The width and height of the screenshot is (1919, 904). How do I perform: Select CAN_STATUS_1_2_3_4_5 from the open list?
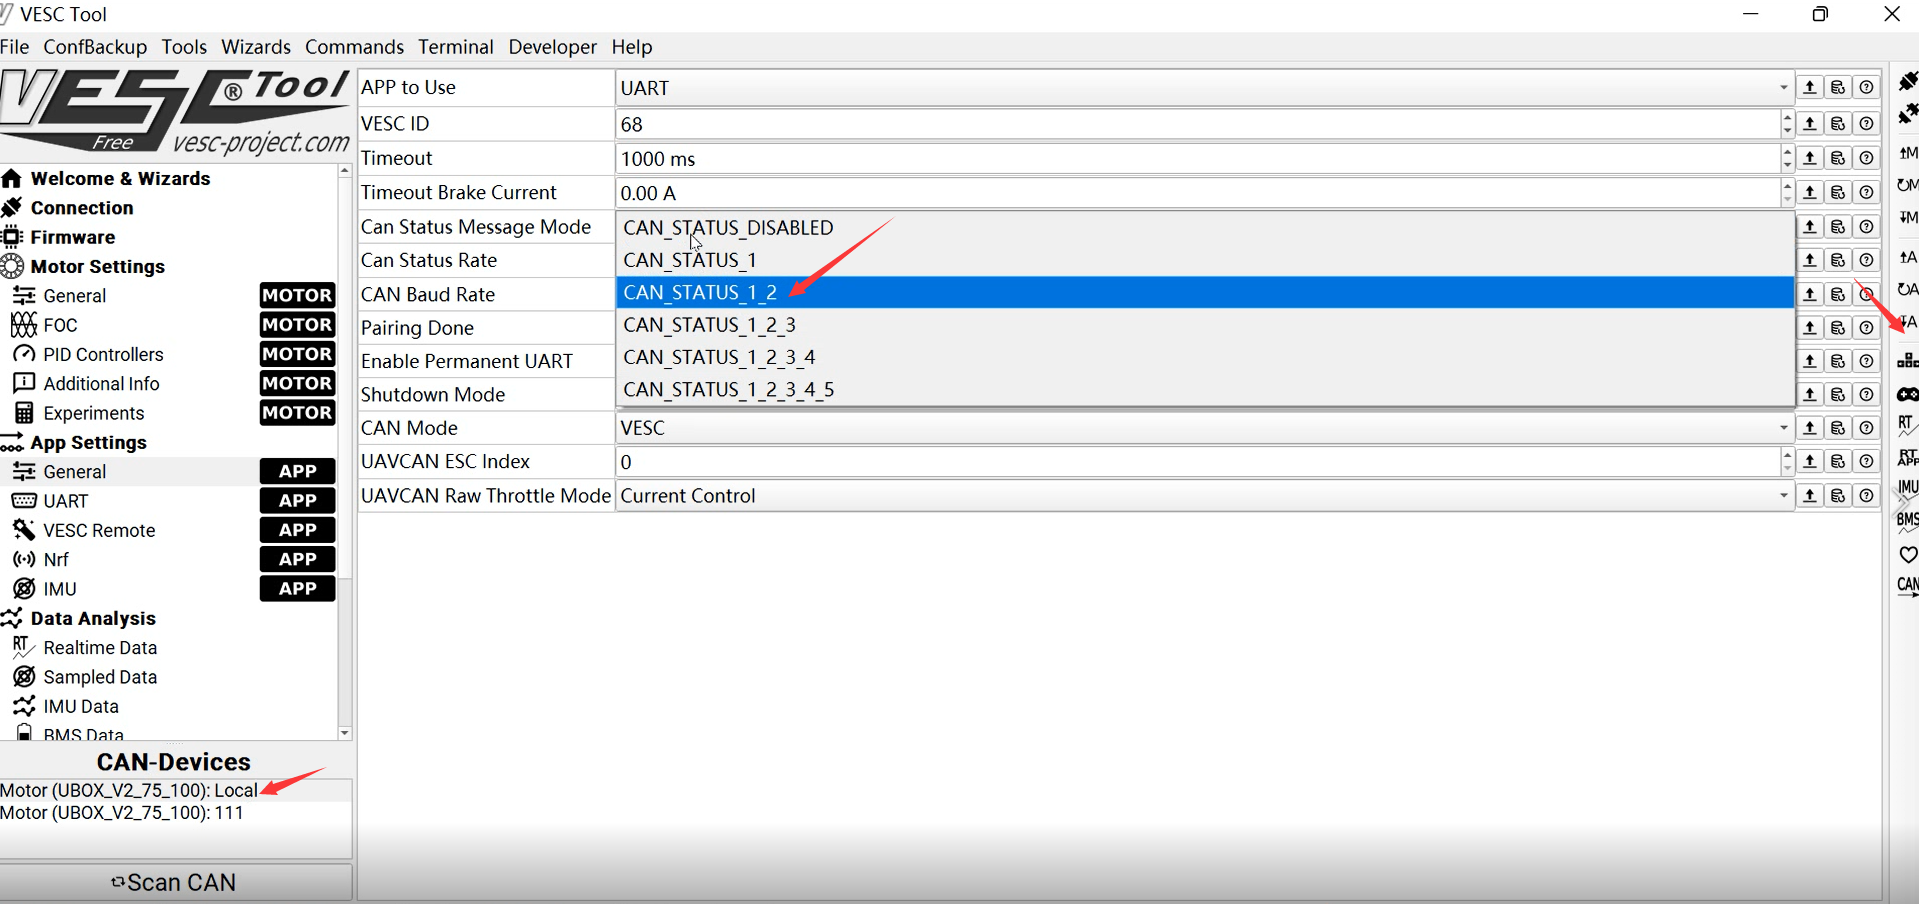[x=728, y=389]
